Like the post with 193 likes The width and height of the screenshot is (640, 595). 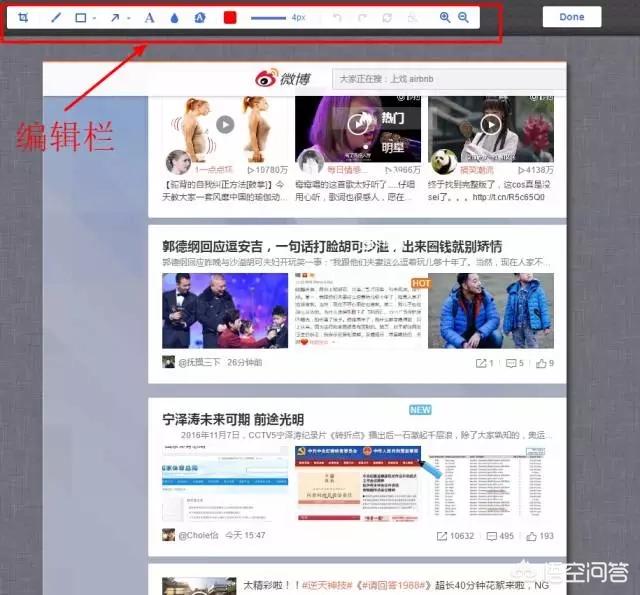tap(540, 536)
